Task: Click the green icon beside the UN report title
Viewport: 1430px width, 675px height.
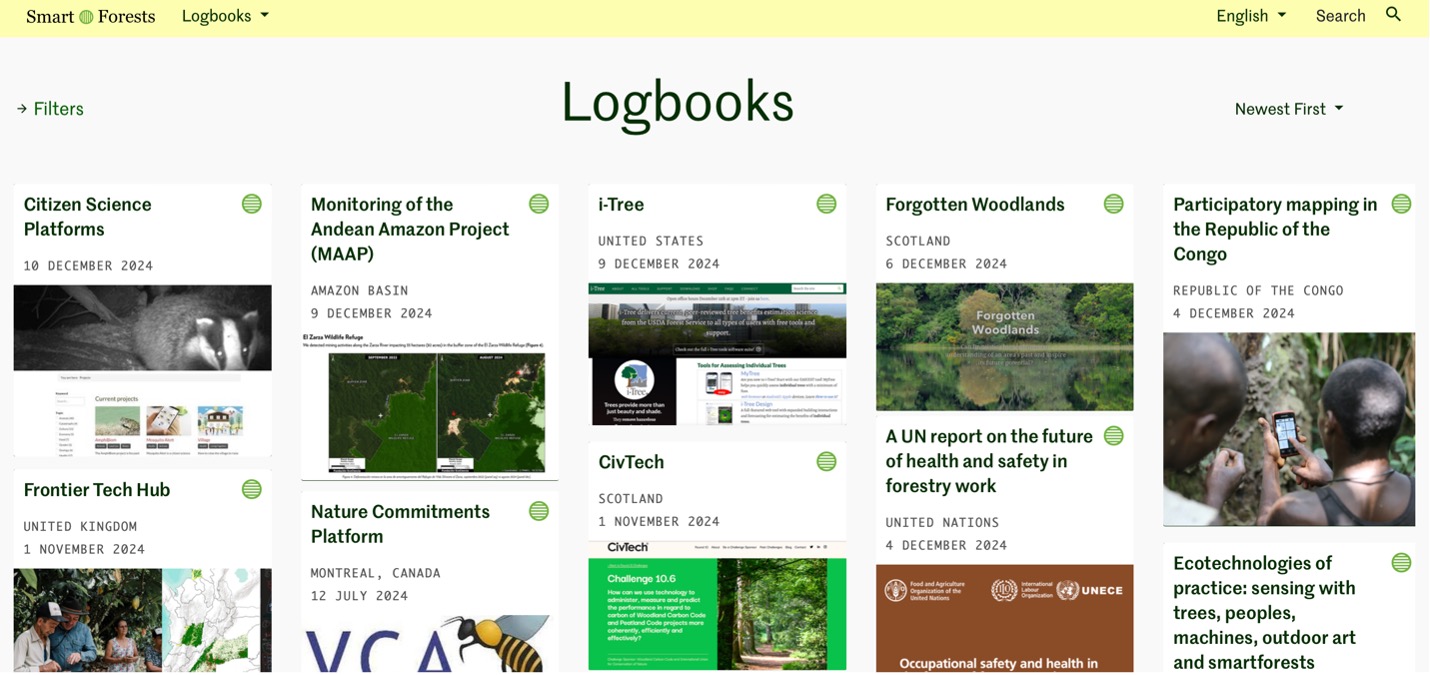Action: (x=1113, y=436)
